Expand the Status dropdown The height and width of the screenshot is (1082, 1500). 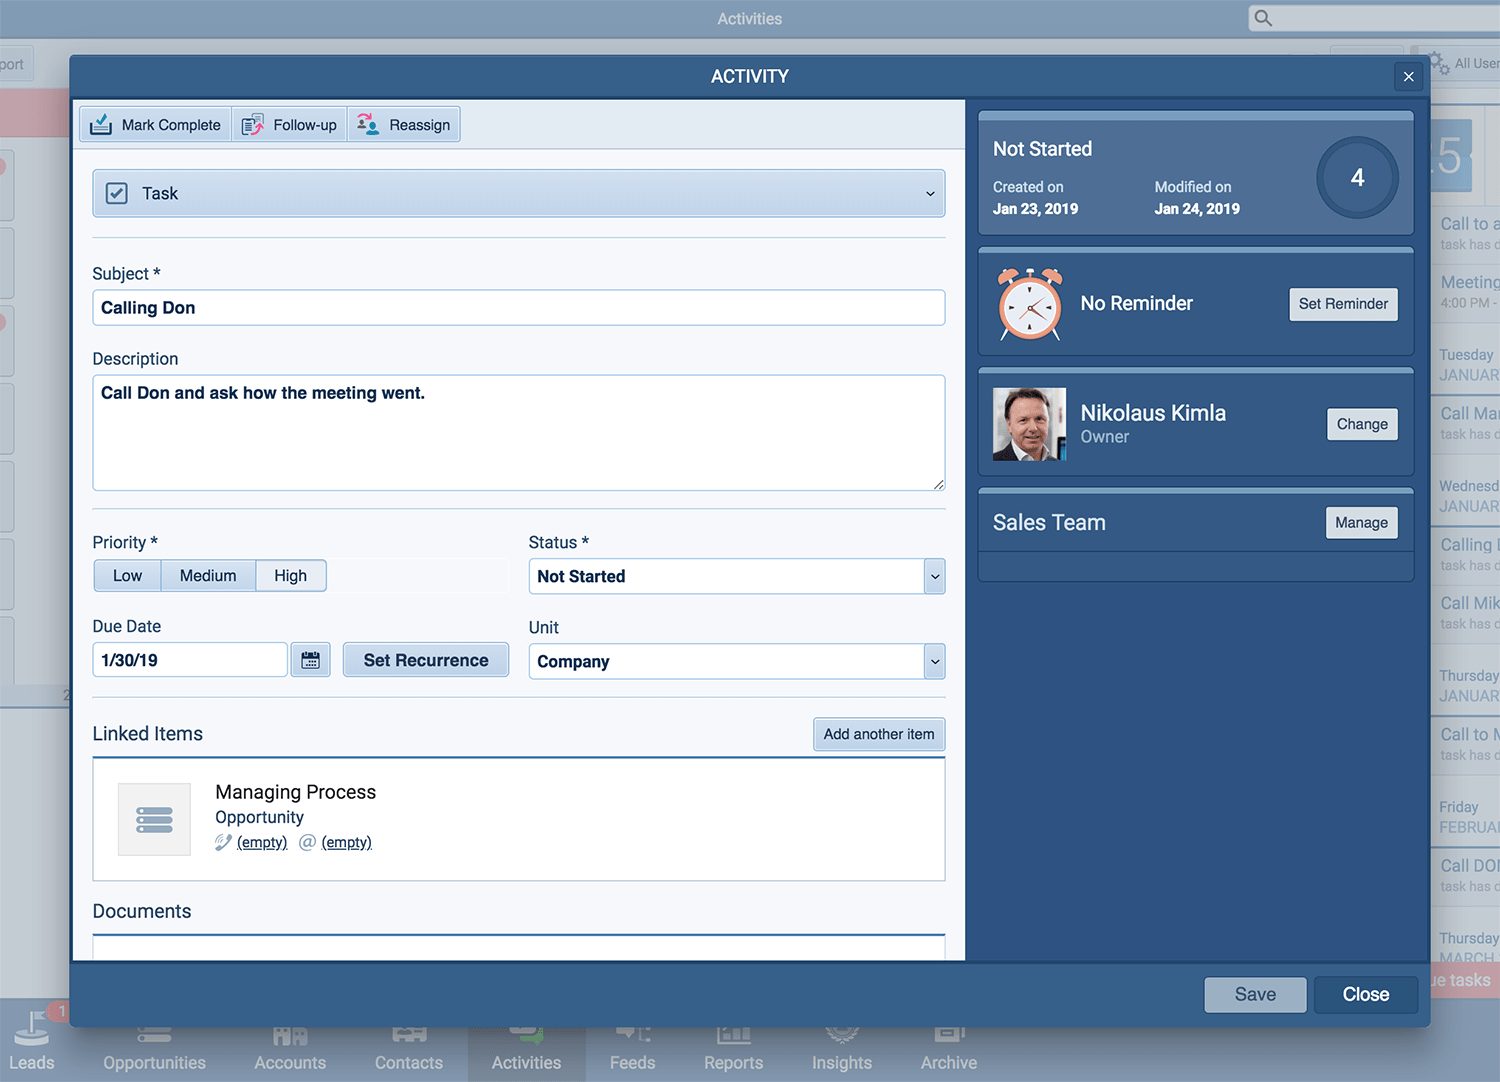pyautogui.click(x=934, y=576)
